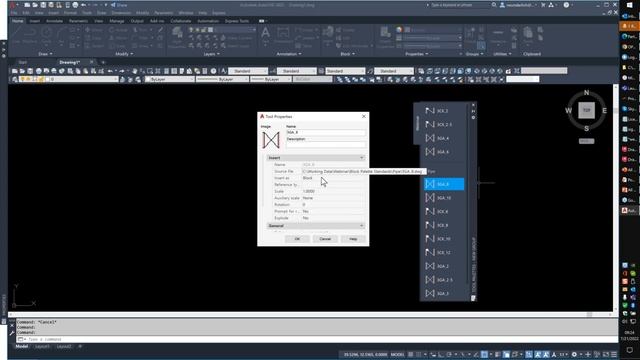Click Plot in the Quick Access toolbar

75,5
